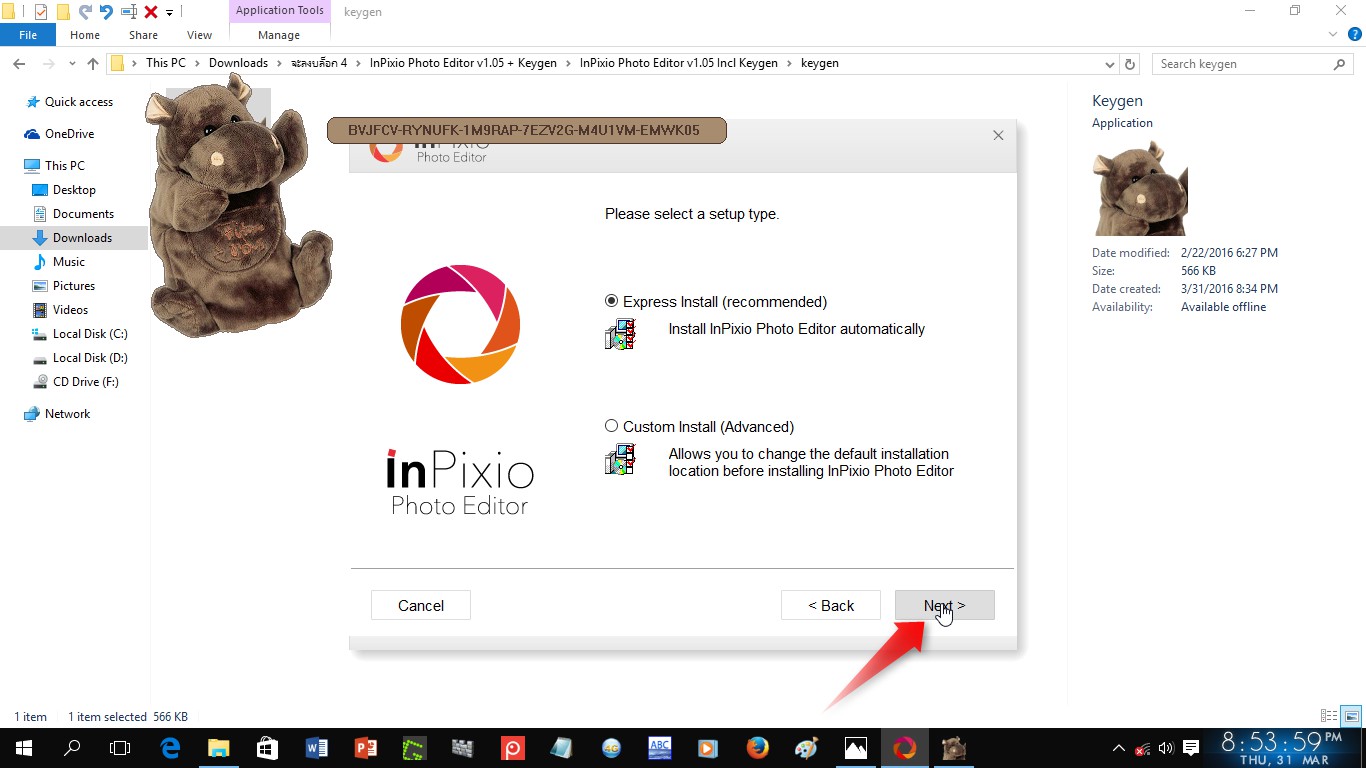Select the Application Tools contextual tab
This screenshot has width=1366, height=768.
pyautogui.click(x=279, y=11)
